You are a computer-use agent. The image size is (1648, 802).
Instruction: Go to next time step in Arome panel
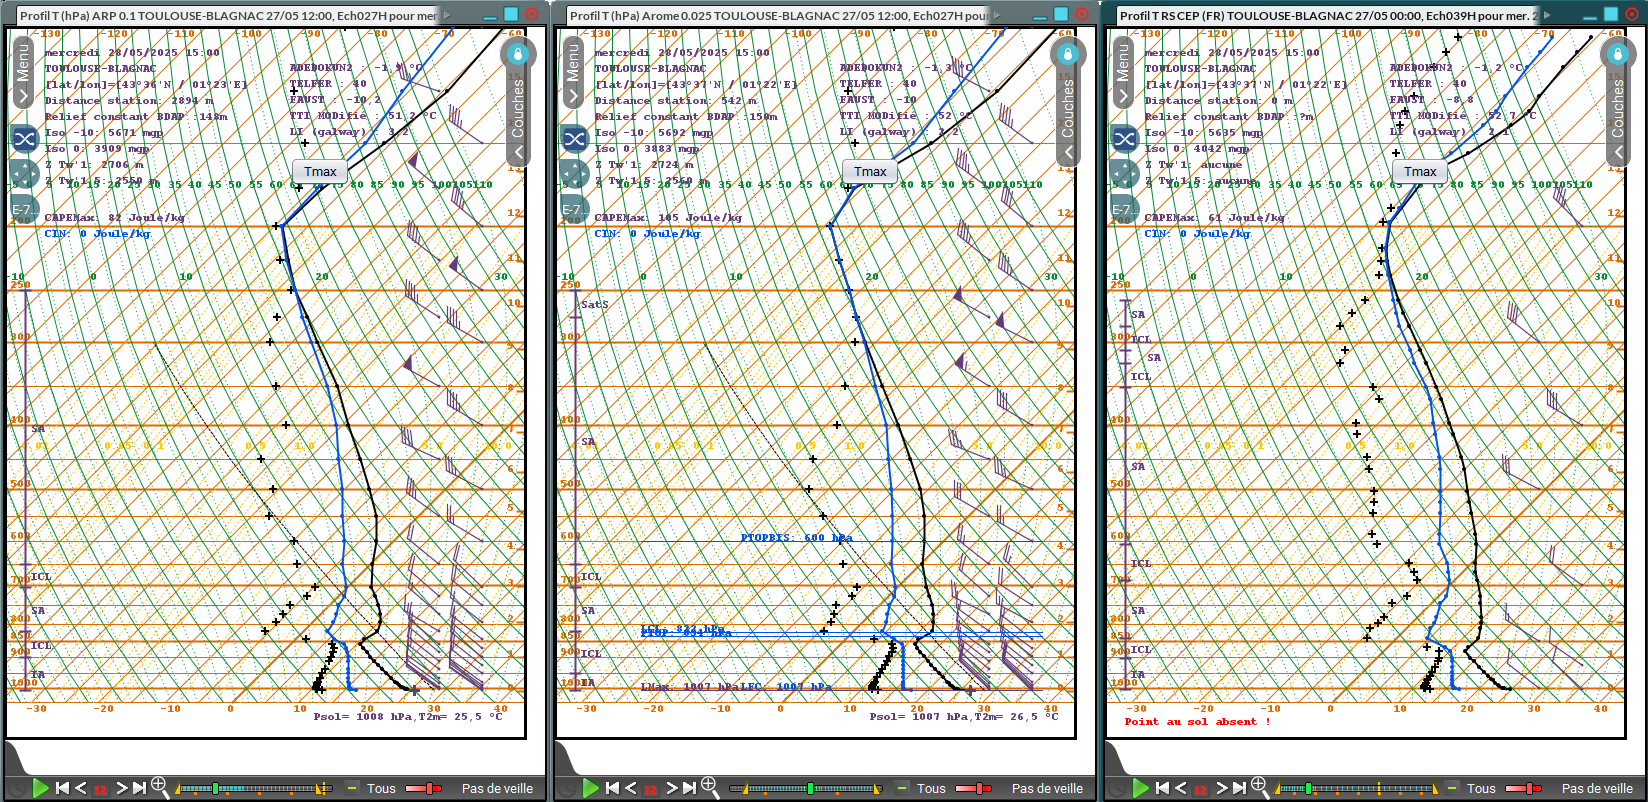[672, 788]
